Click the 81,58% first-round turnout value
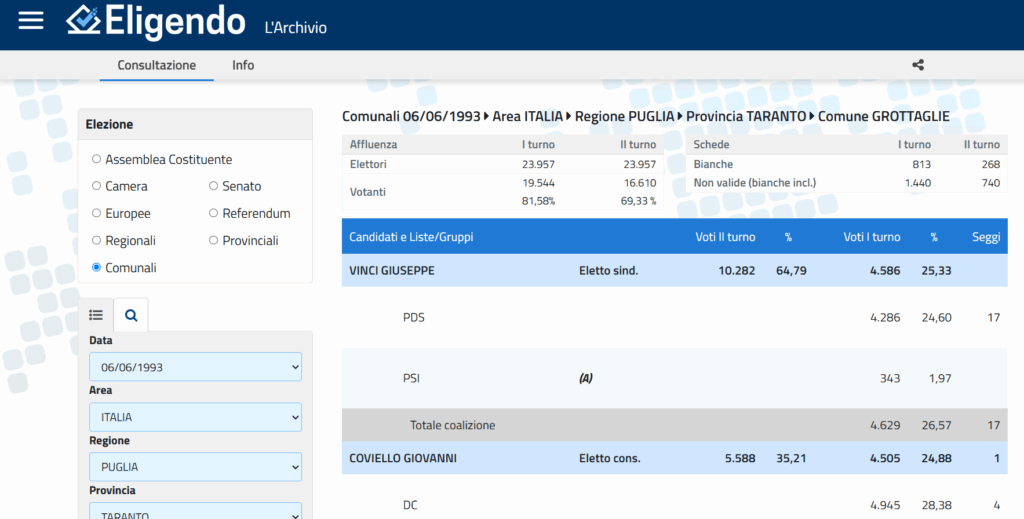 (x=538, y=201)
